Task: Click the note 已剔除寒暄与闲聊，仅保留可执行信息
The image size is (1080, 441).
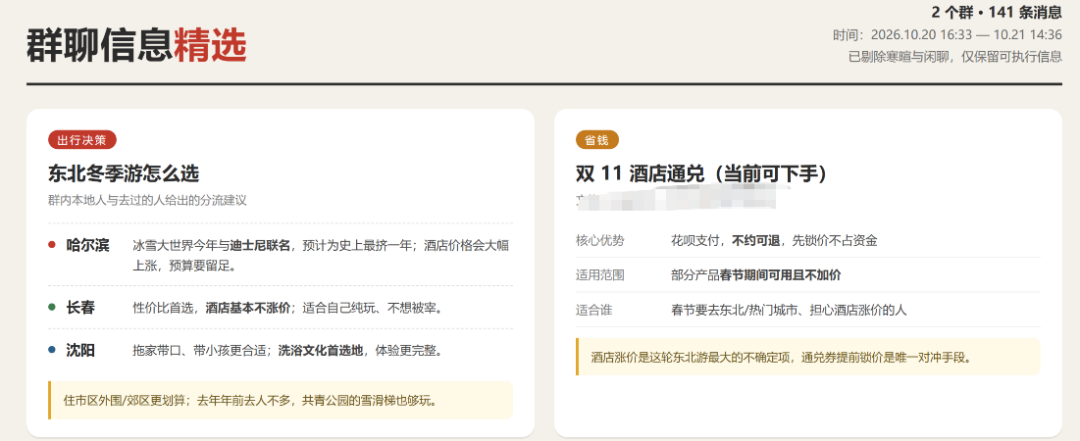Action: click(x=955, y=57)
